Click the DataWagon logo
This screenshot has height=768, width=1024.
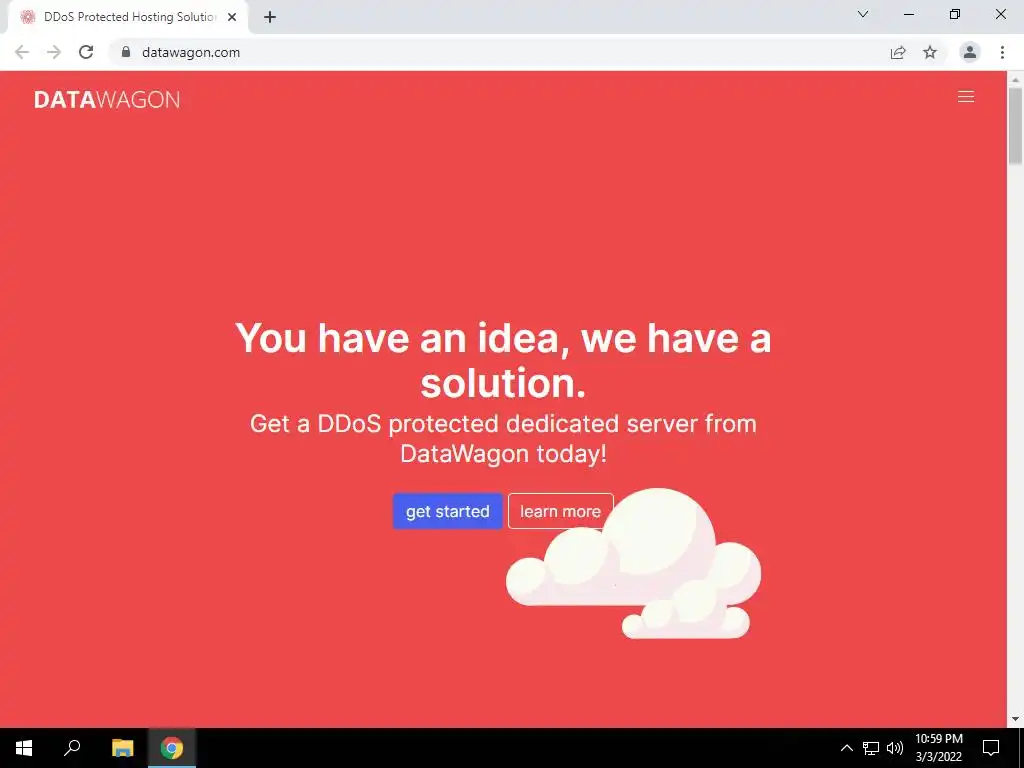(x=107, y=99)
